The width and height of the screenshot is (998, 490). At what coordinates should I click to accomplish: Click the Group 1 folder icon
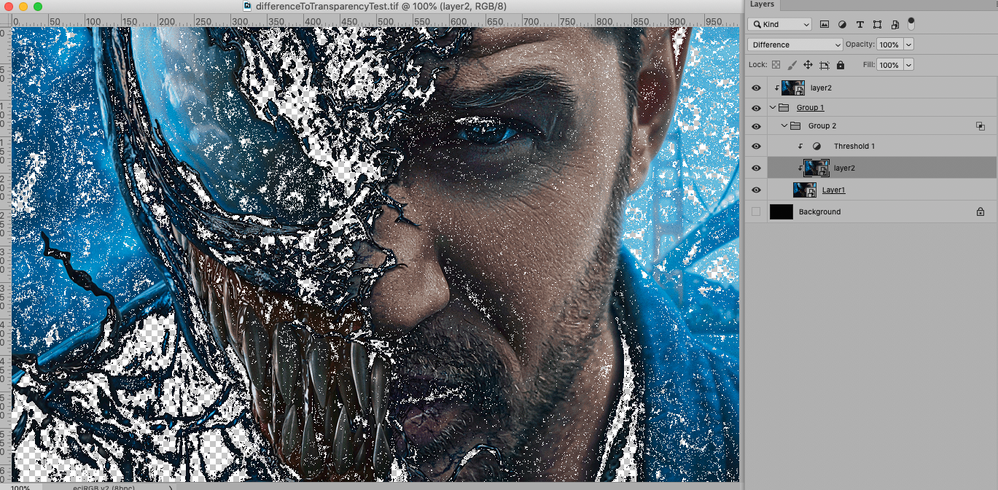pyautogui.click(x=784, y=108)
